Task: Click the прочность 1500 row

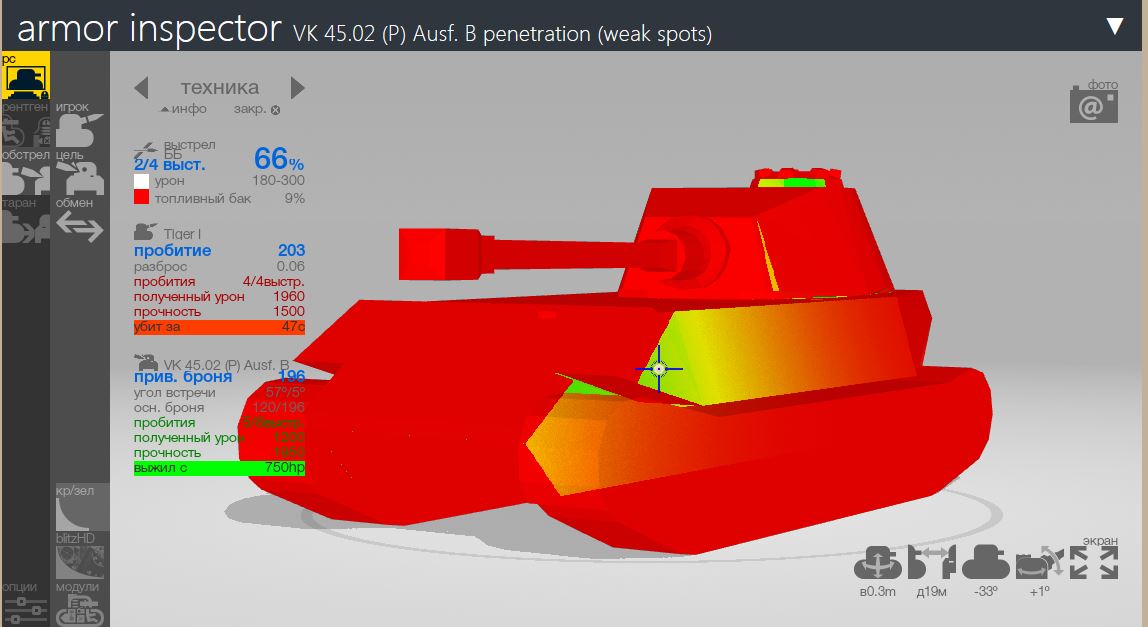Action: coord(219,311)
